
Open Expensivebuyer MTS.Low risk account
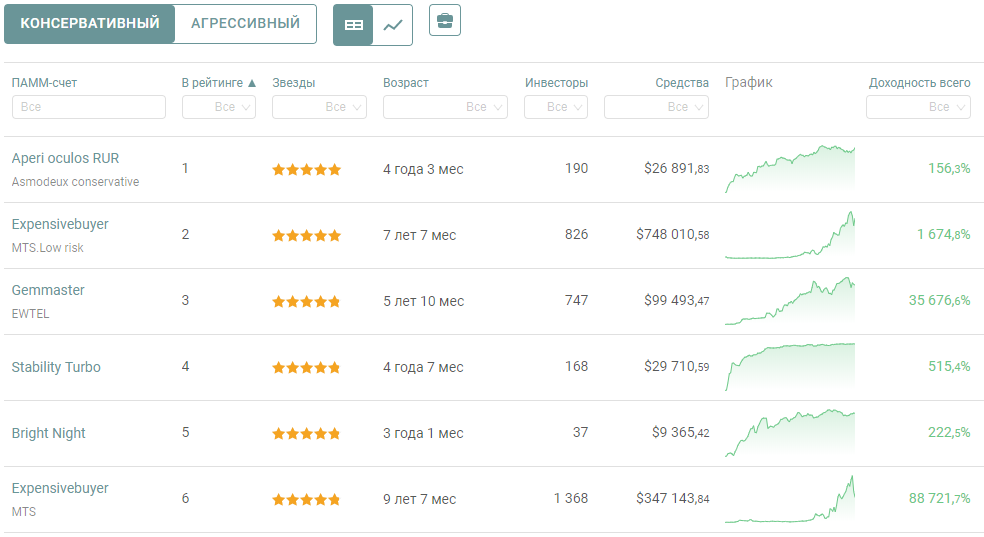pos(60,224)
